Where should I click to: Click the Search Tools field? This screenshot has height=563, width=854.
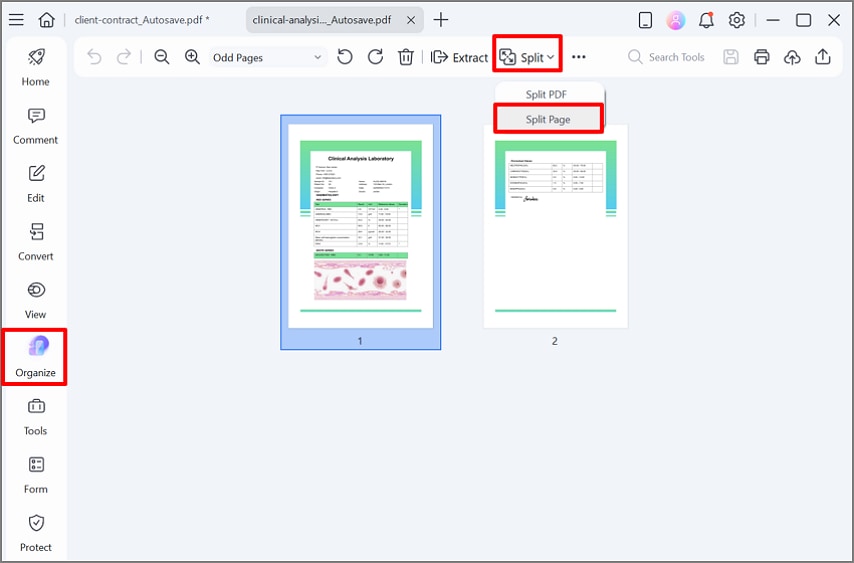pyautogui.click(x=666, y=57)
